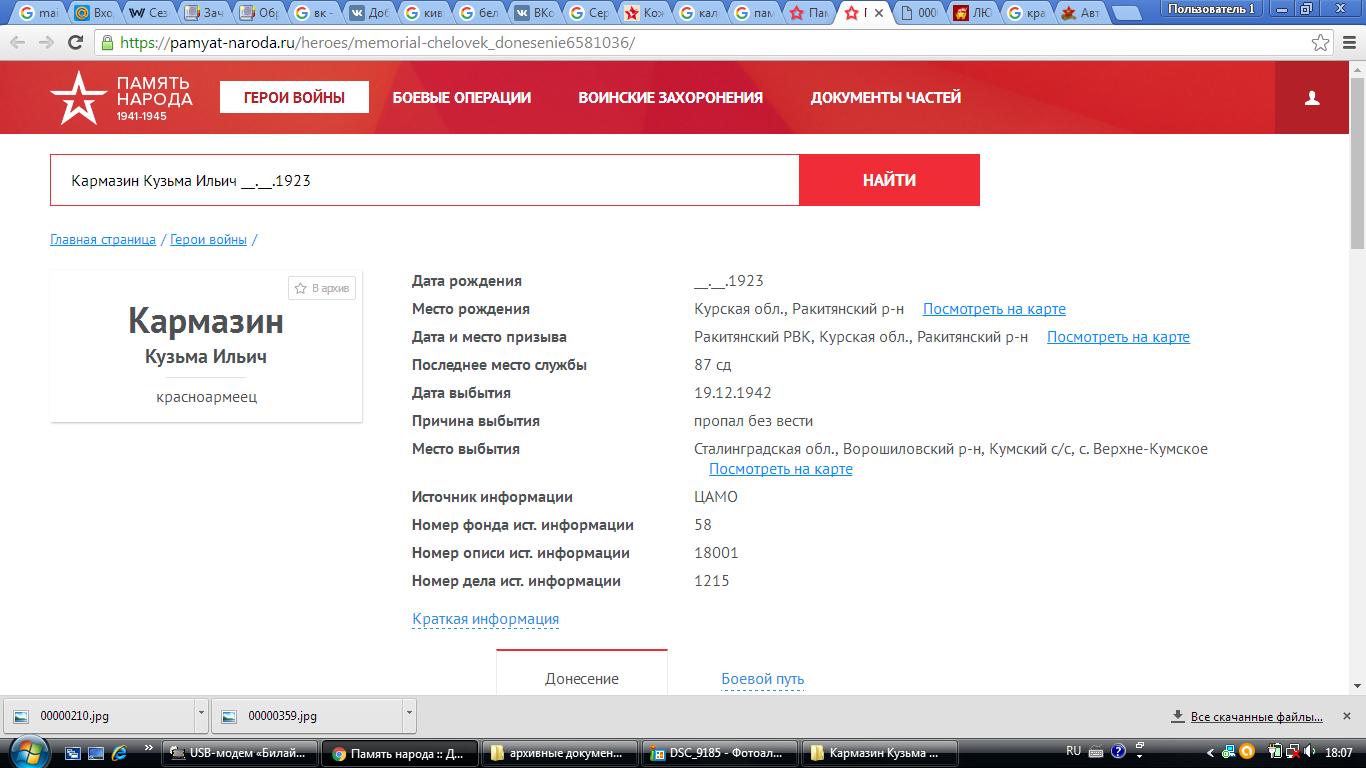This screenshot has height=768, width=1366.
Task: Show all downloads via "Все скачанные файлы"
Action: point(1255,717)
